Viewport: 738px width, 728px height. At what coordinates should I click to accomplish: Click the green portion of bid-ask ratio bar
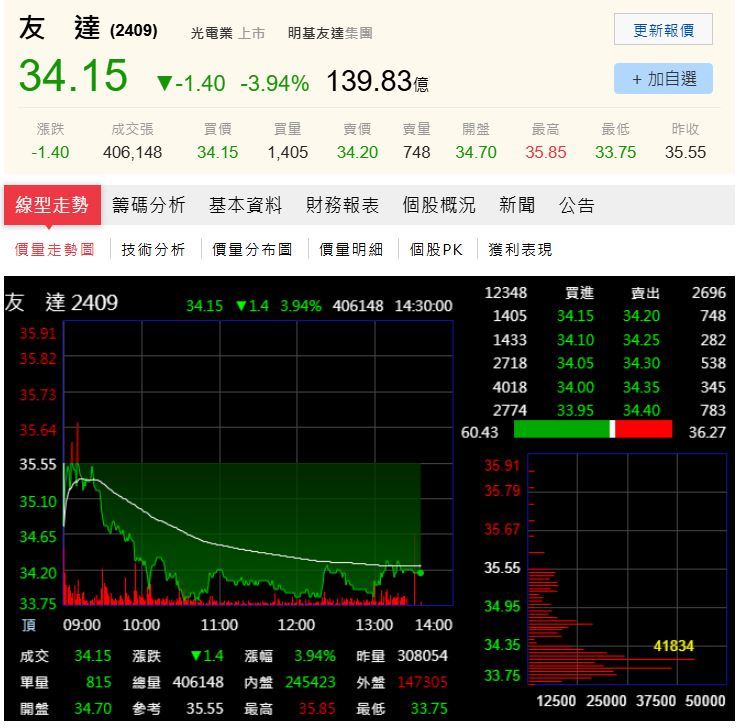pyautogui.click(x=562, y=429)
